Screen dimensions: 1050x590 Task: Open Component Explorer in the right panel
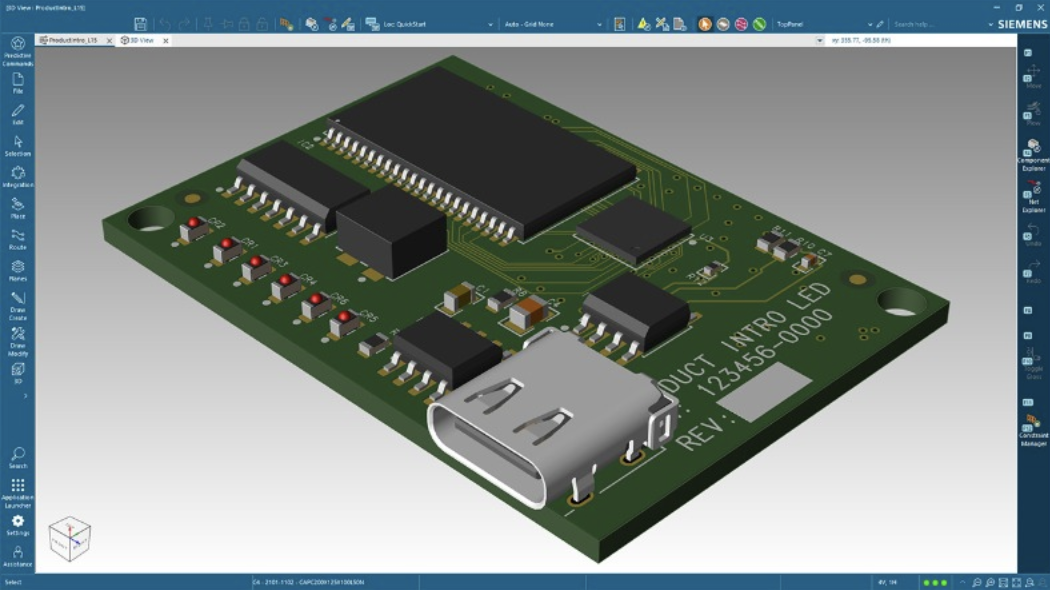[1033, 153]
